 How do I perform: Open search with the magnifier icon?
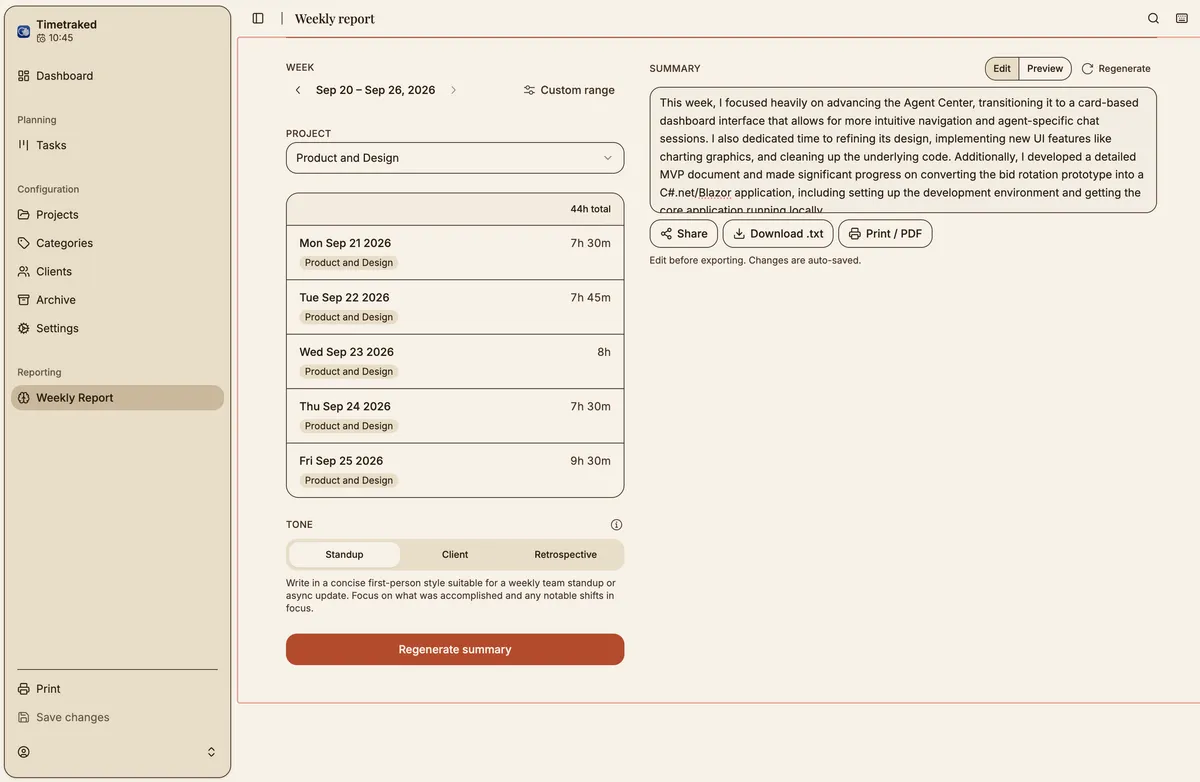tap(1154, 18)
